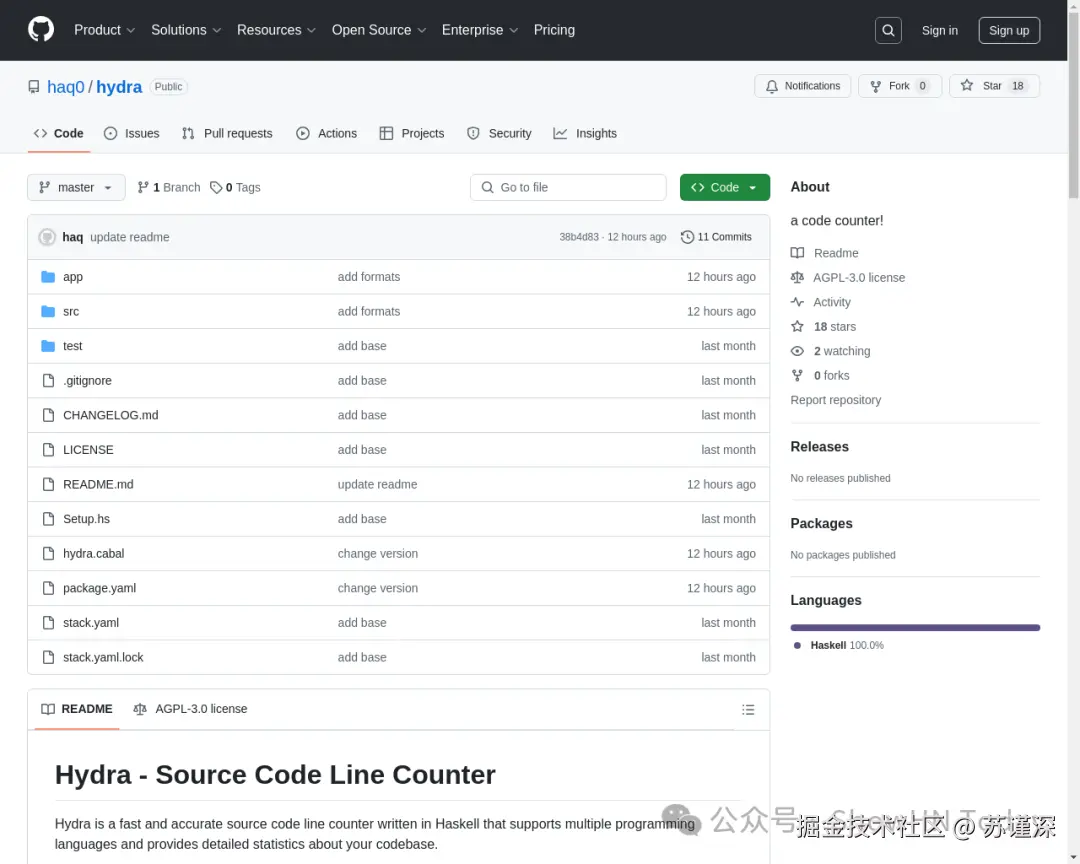Switch to the Issues tab
This screenshot has width=1080, height=864.
132,134
